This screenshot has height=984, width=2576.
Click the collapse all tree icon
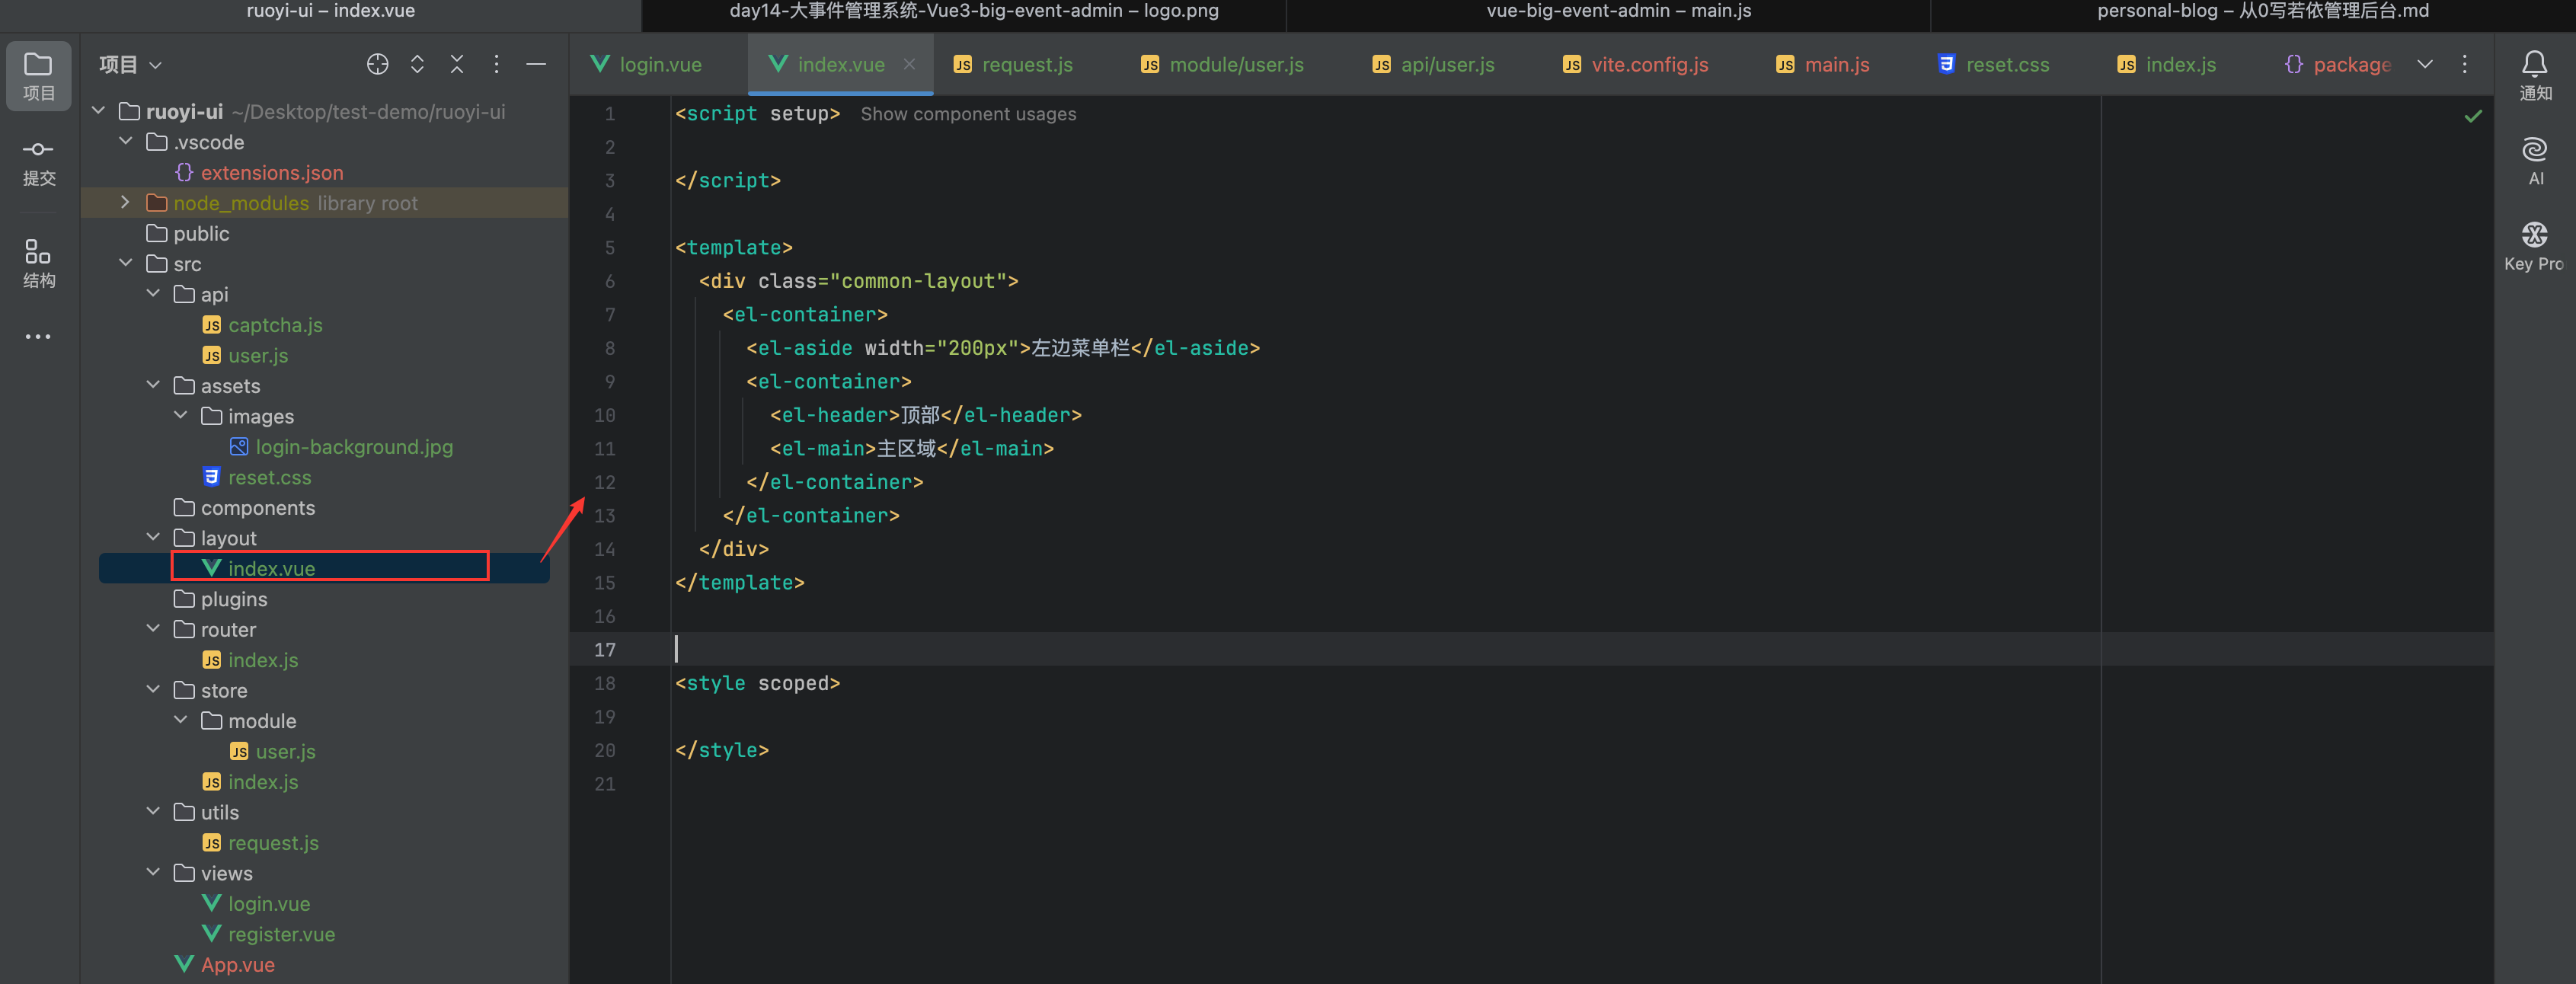pyautogui.click(x=457, y=64)
